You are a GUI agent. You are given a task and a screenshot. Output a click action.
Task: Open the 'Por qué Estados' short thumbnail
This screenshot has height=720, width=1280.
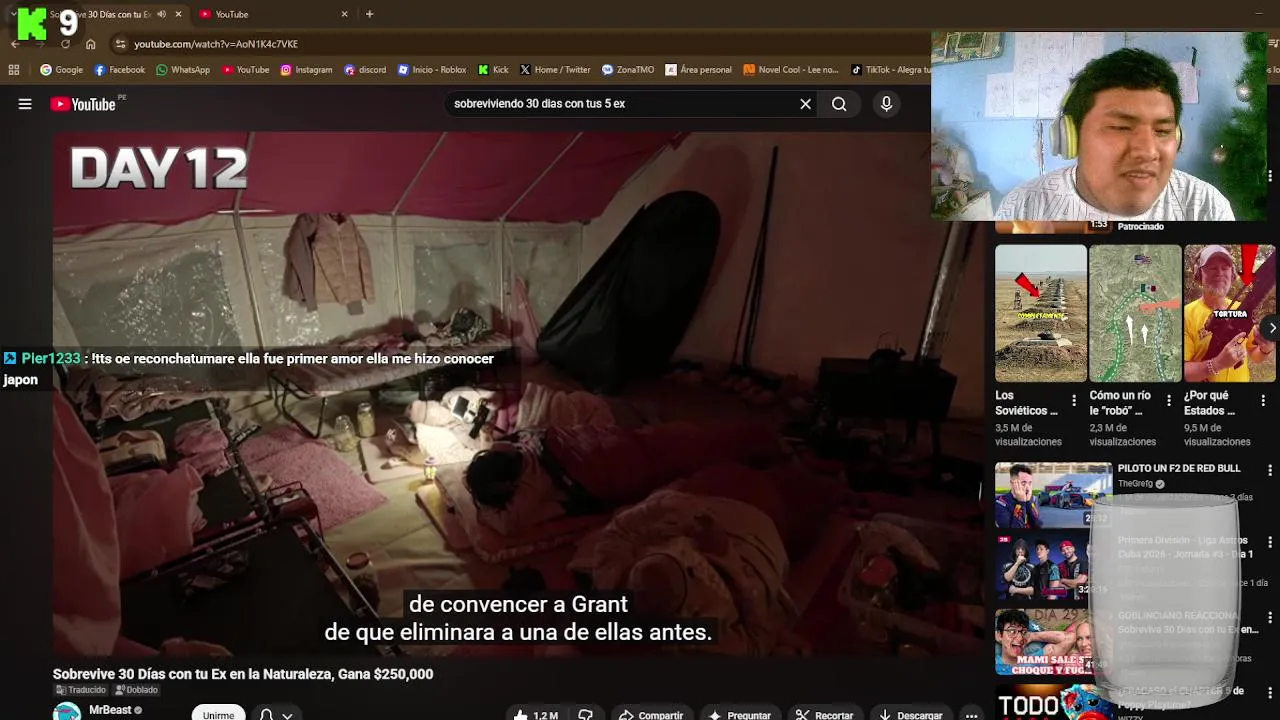pyautogui.click(x=1229, y=313)
